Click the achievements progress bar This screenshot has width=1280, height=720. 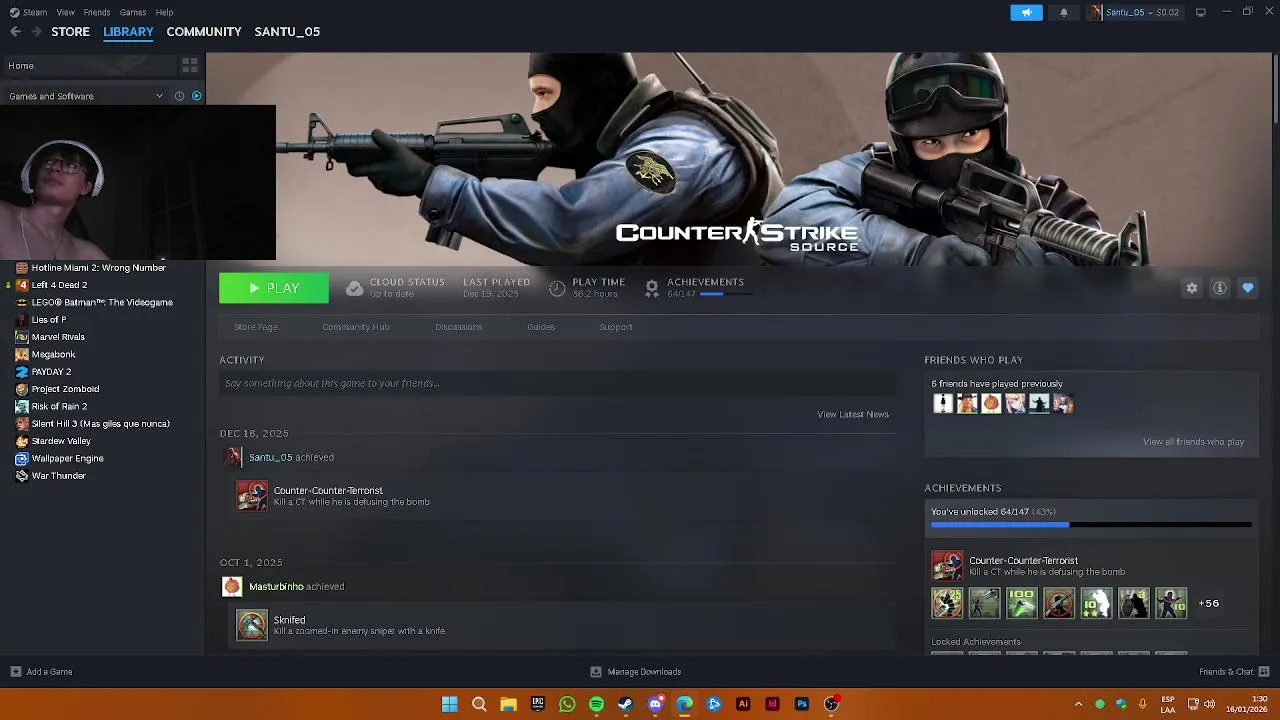(1091, 524)
